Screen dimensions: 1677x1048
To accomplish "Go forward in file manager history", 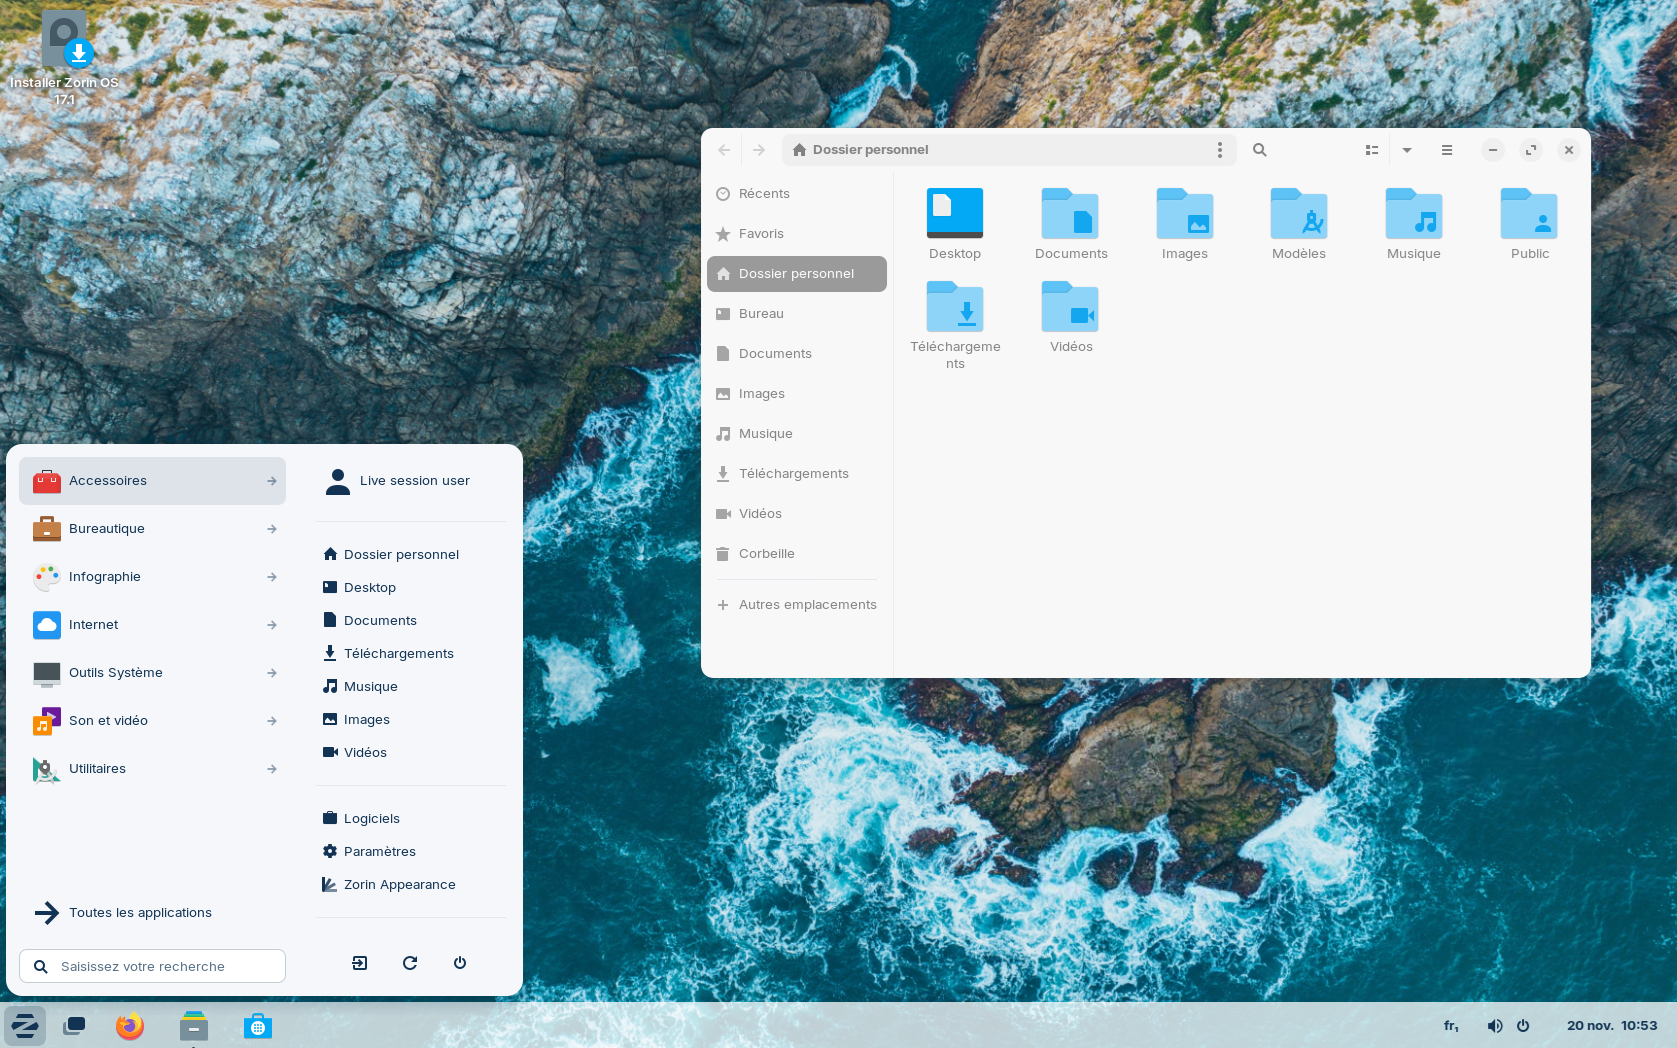I will tap(759, 150).
